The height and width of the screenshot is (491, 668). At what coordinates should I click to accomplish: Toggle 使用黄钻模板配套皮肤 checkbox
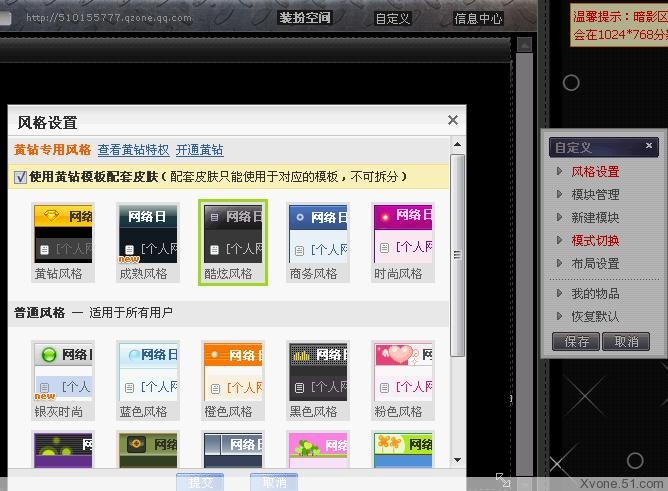coord(20,177)
